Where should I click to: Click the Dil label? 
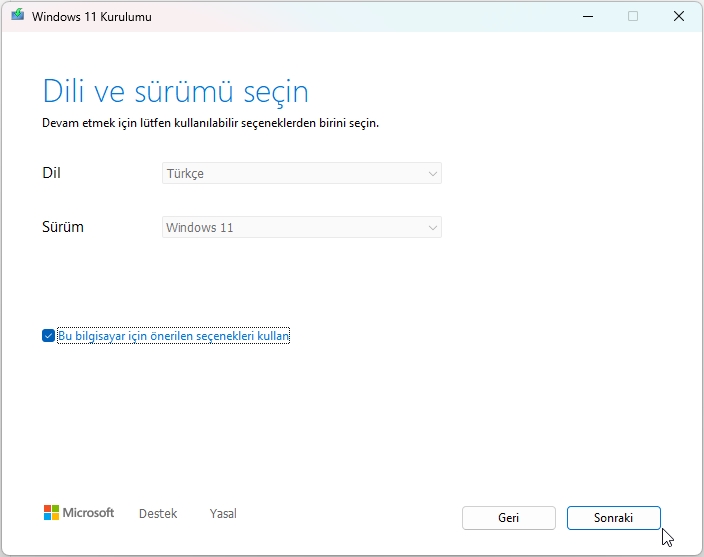pos(51,173)
